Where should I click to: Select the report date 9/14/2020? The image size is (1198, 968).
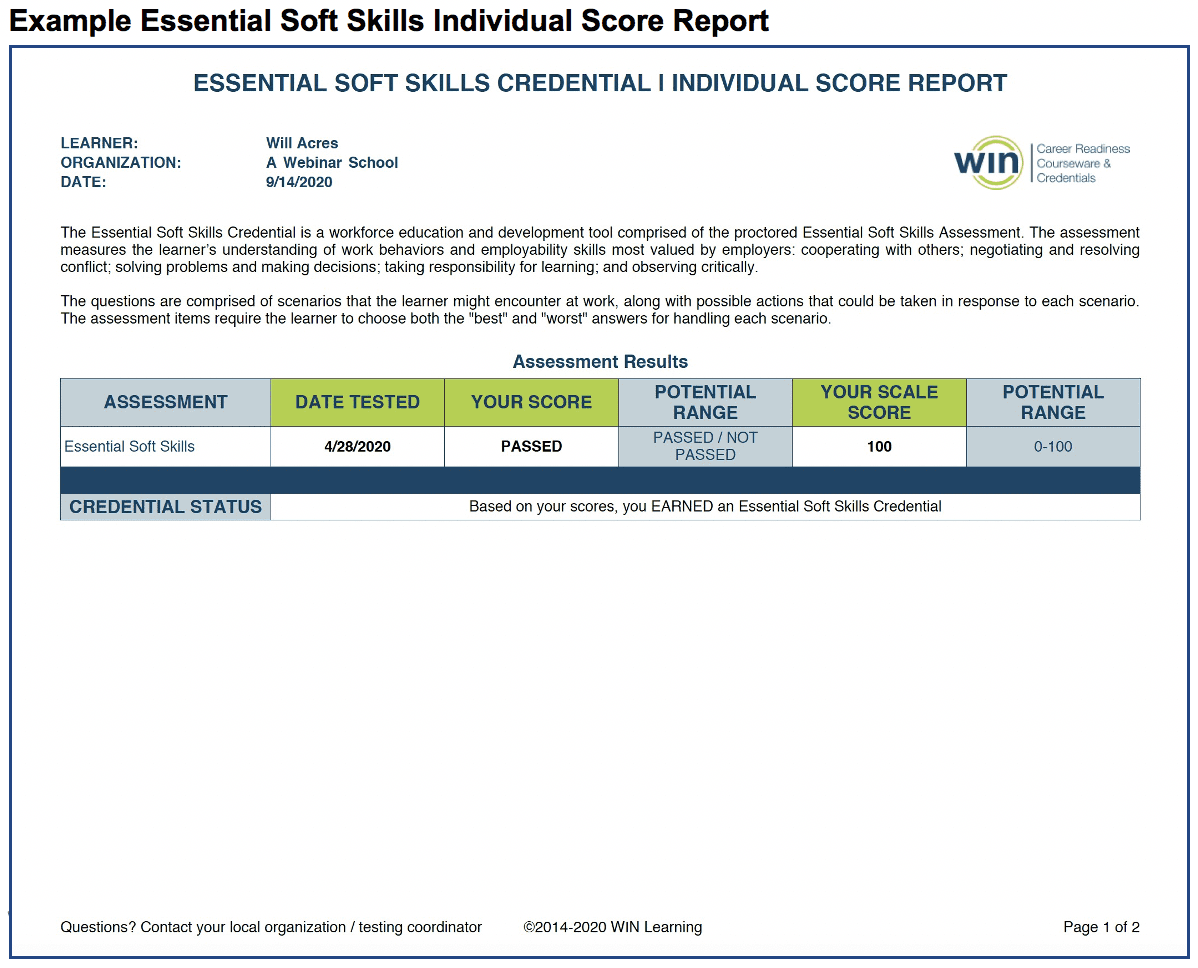tap(299, 182)
